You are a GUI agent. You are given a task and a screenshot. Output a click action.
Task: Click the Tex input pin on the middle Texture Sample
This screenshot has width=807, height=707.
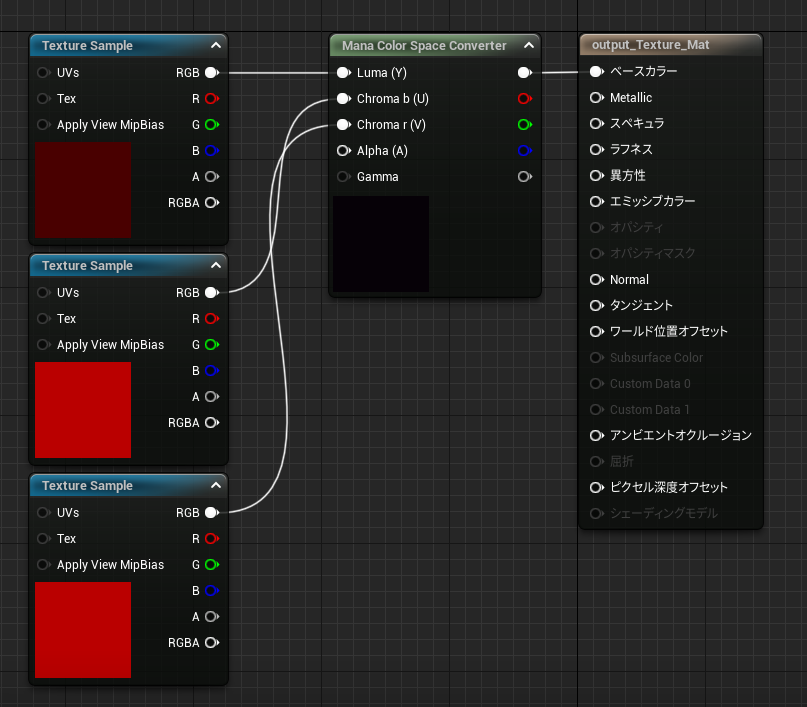(x=44, y=319)
